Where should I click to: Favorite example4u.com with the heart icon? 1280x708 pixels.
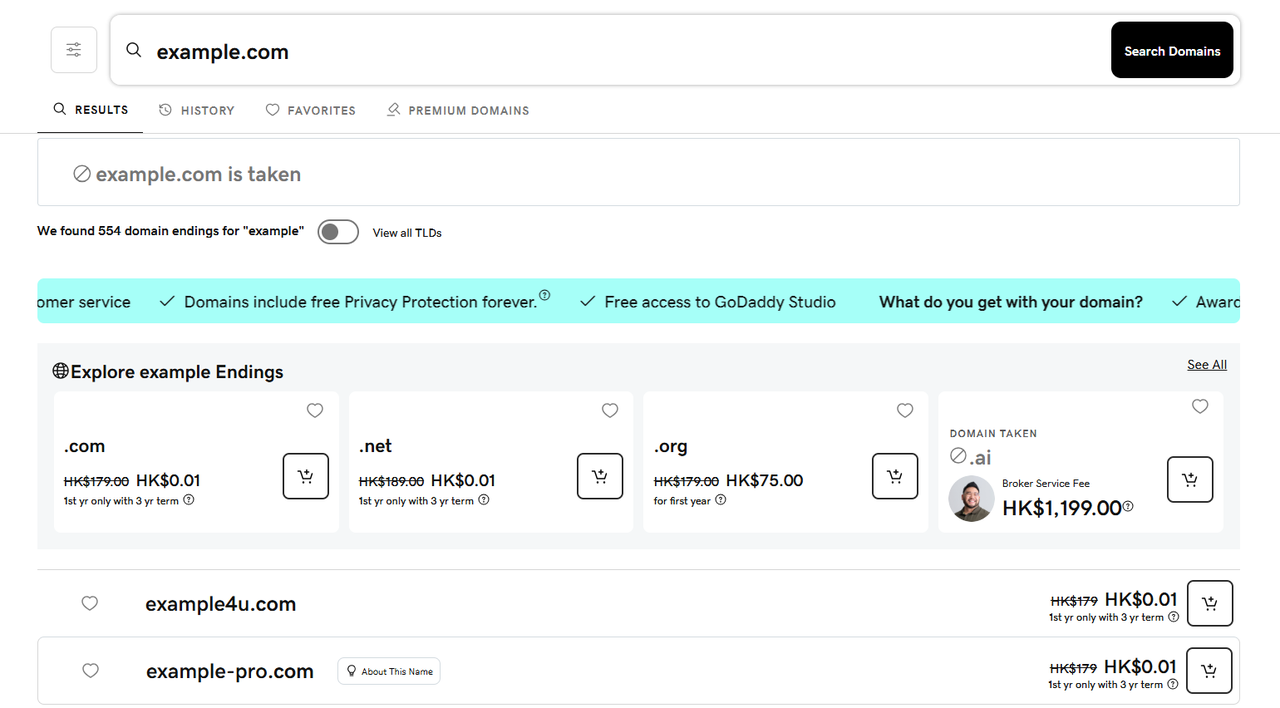pos(90,603)
